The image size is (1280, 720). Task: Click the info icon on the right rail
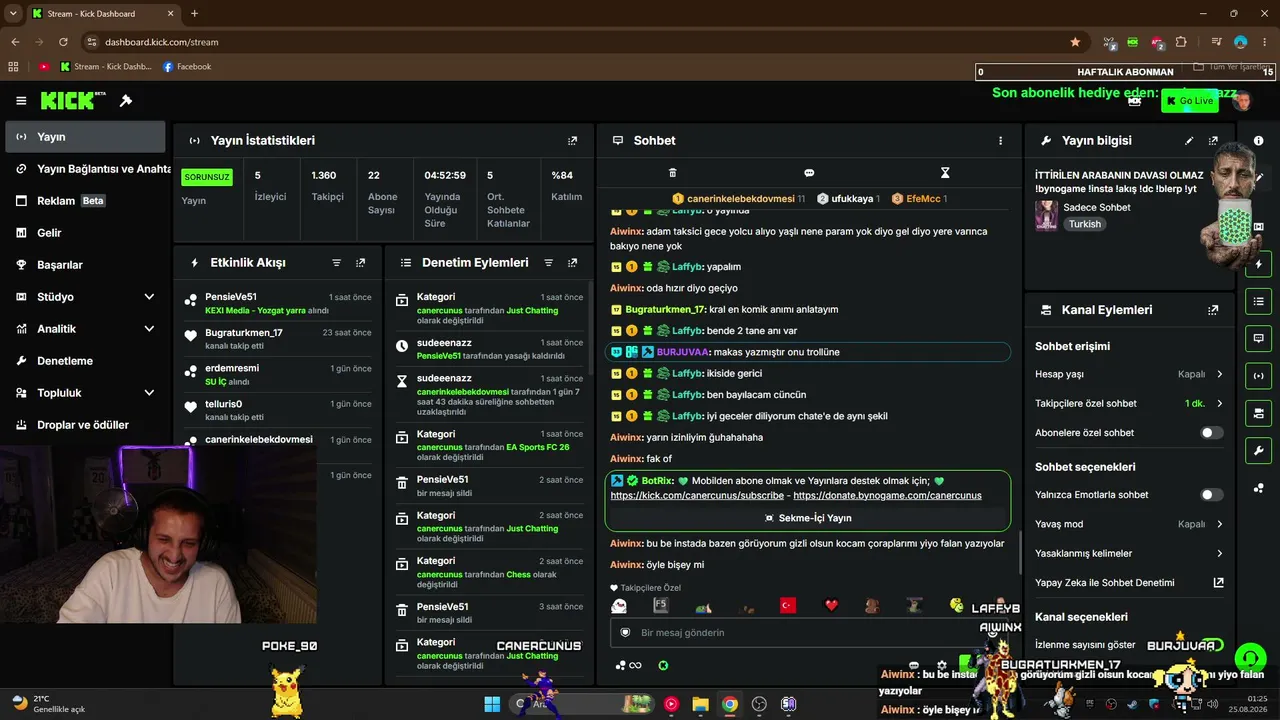click(1258, 141)
